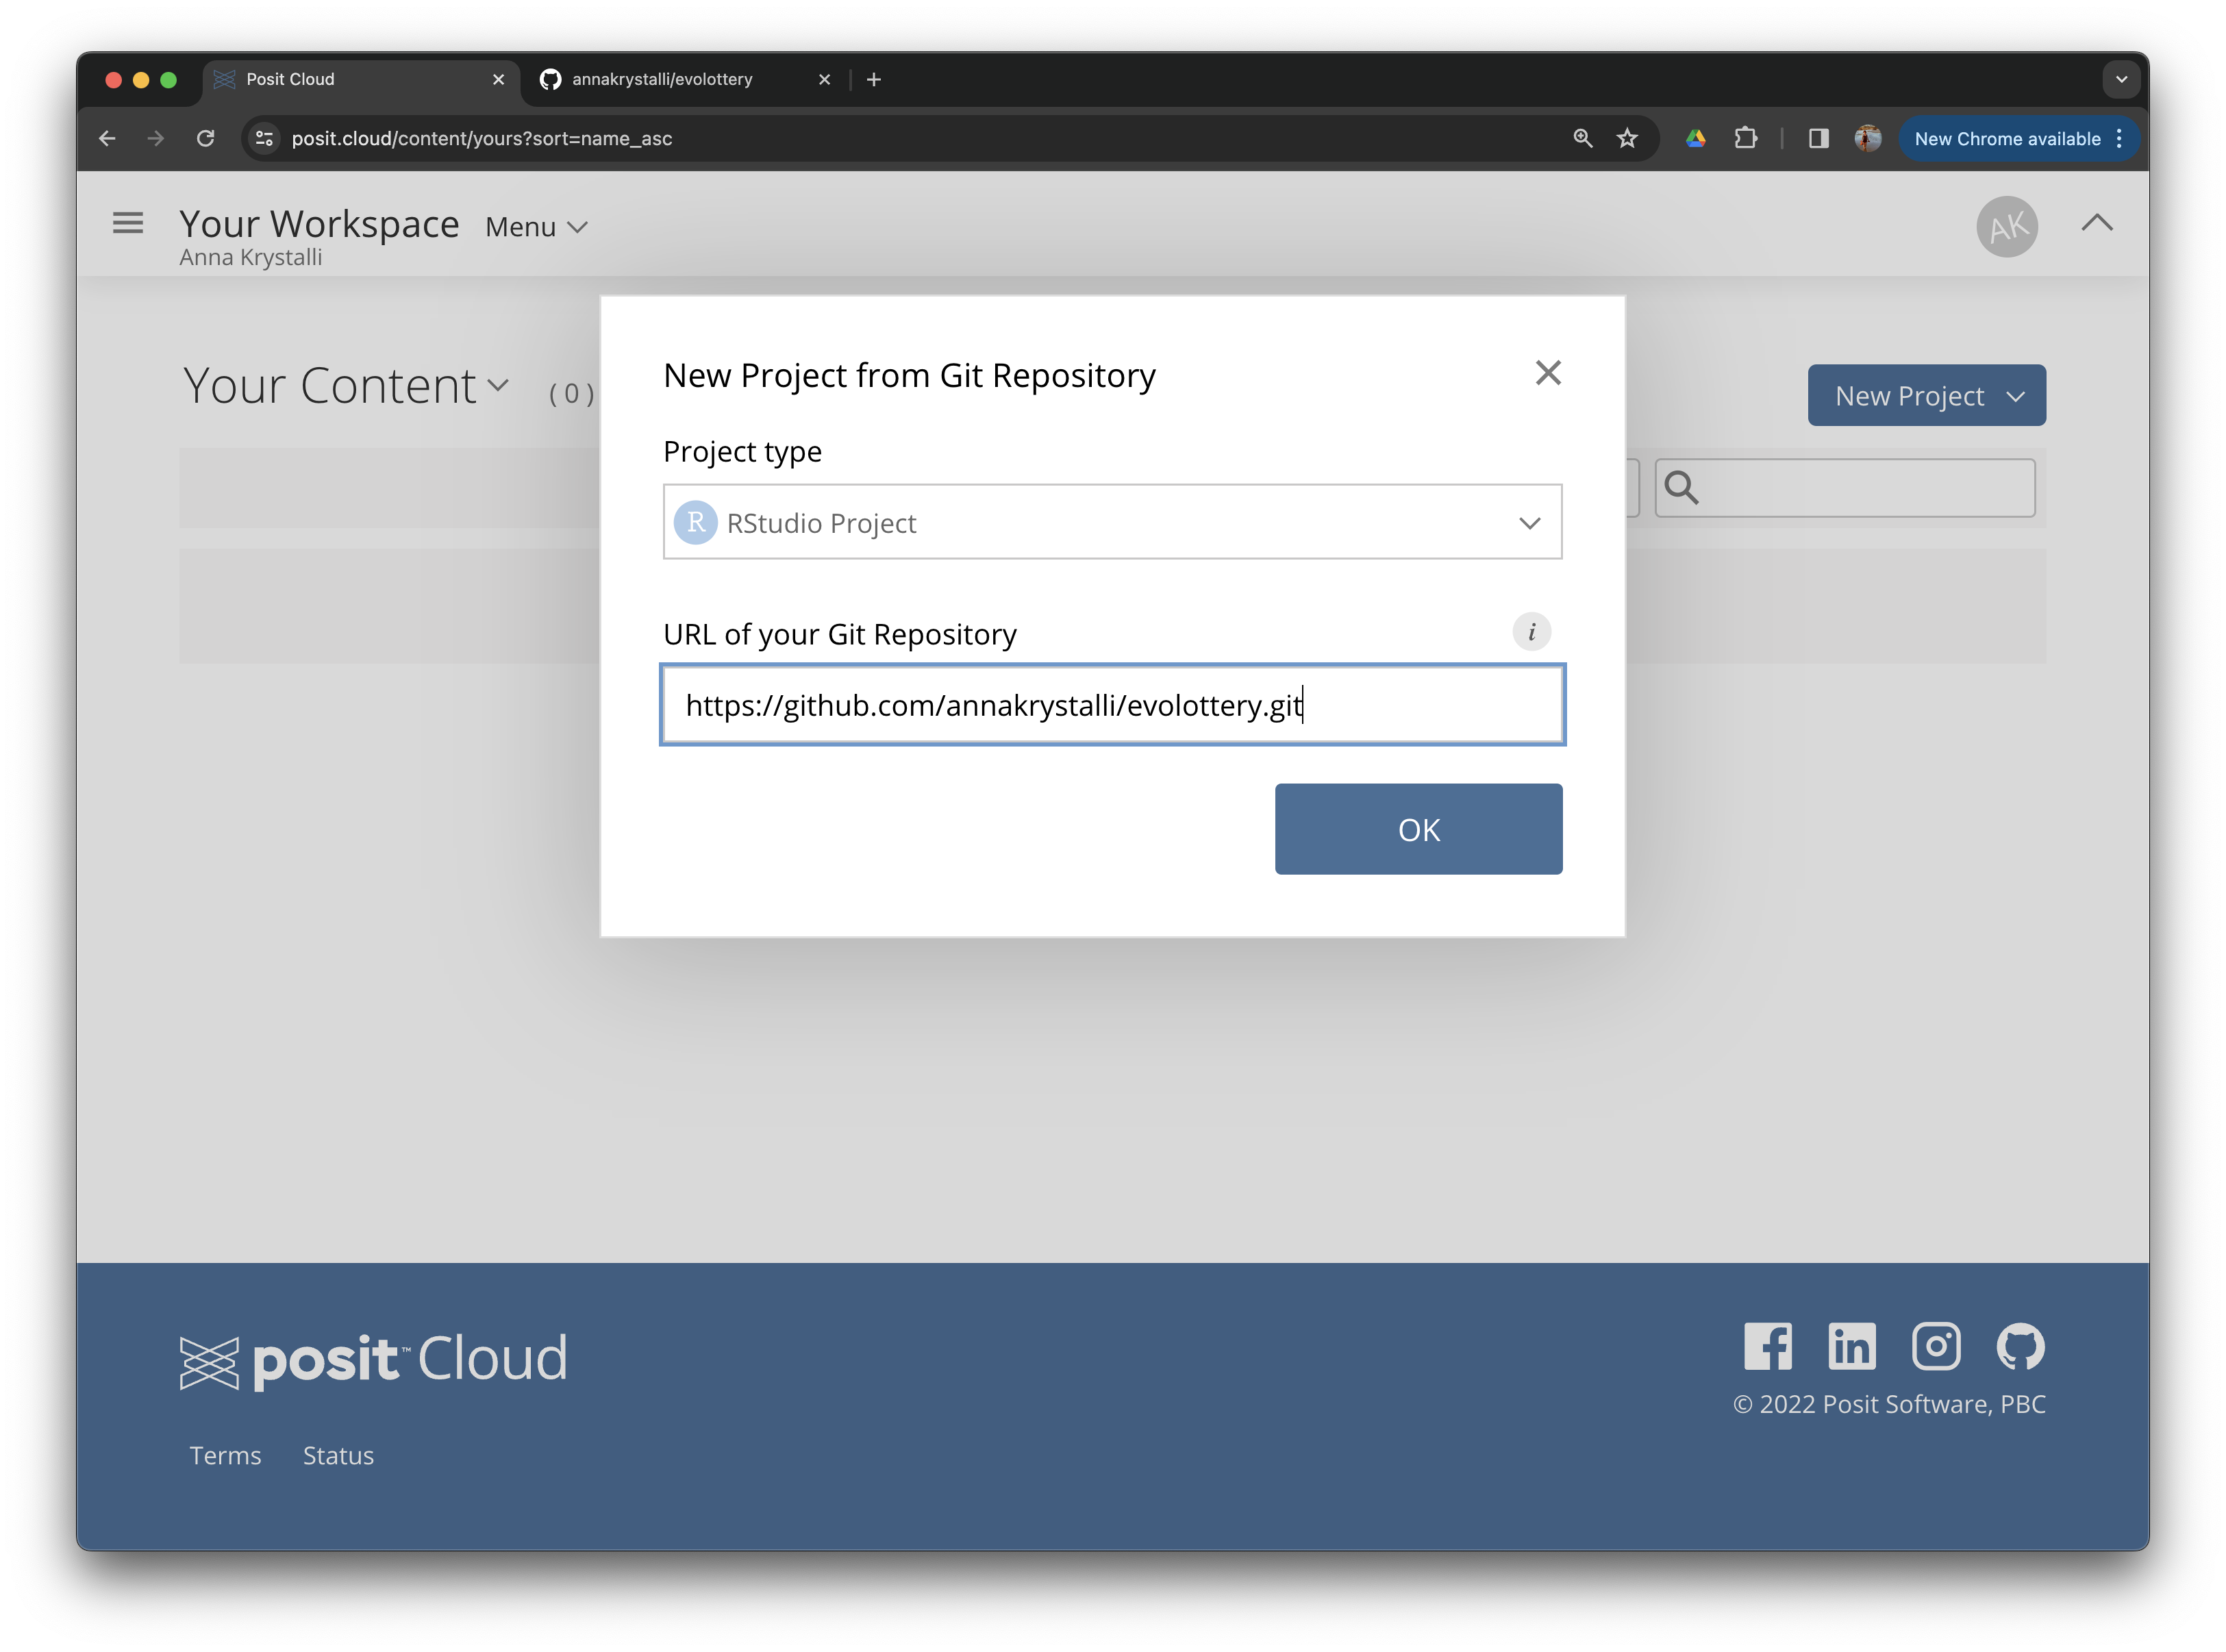Click the OK button in dialog
Viewport: 2226px width, 1652px height.
click(1418, 829)
